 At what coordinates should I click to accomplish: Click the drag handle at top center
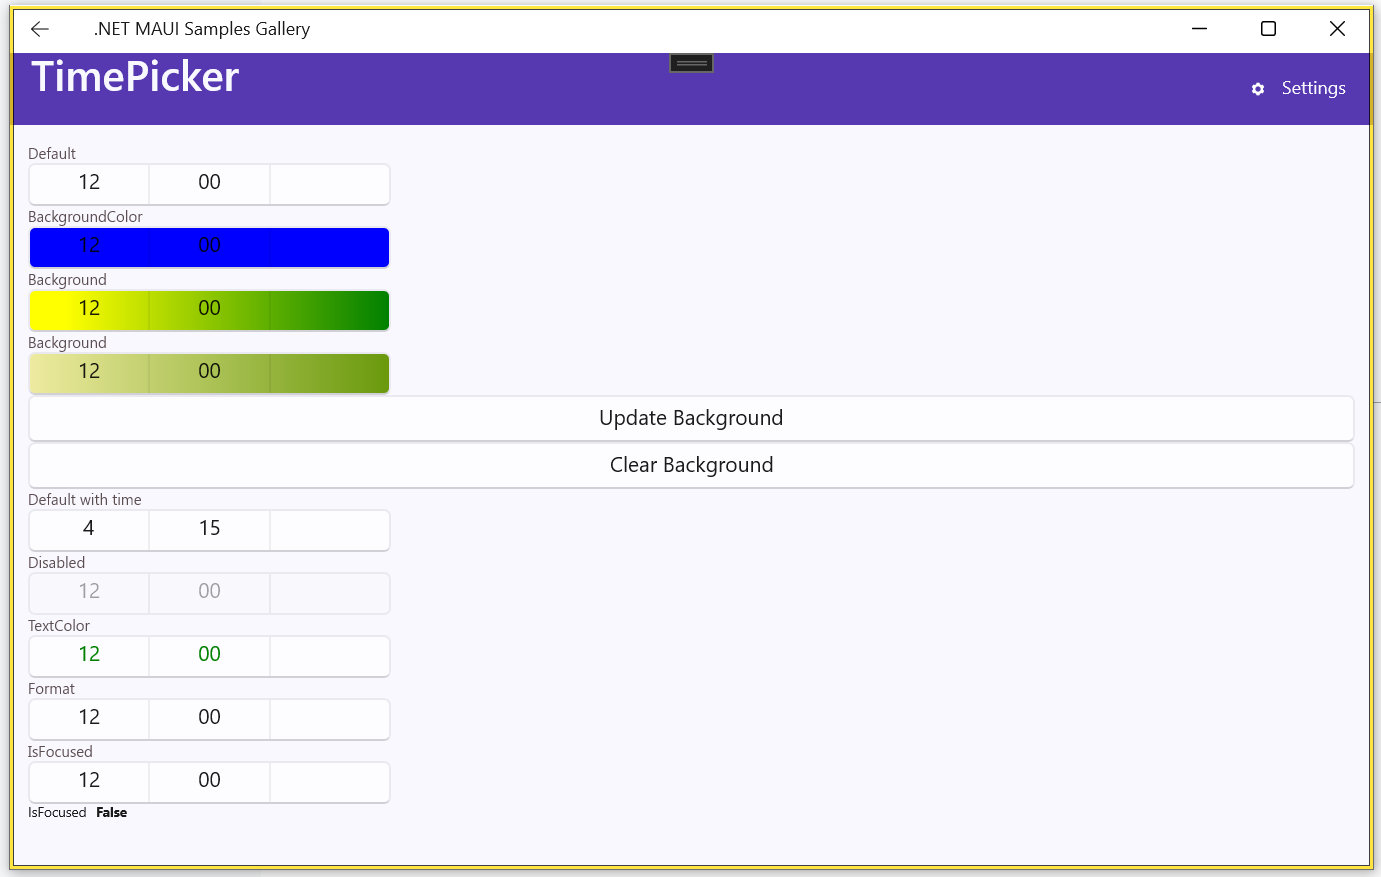691,64
